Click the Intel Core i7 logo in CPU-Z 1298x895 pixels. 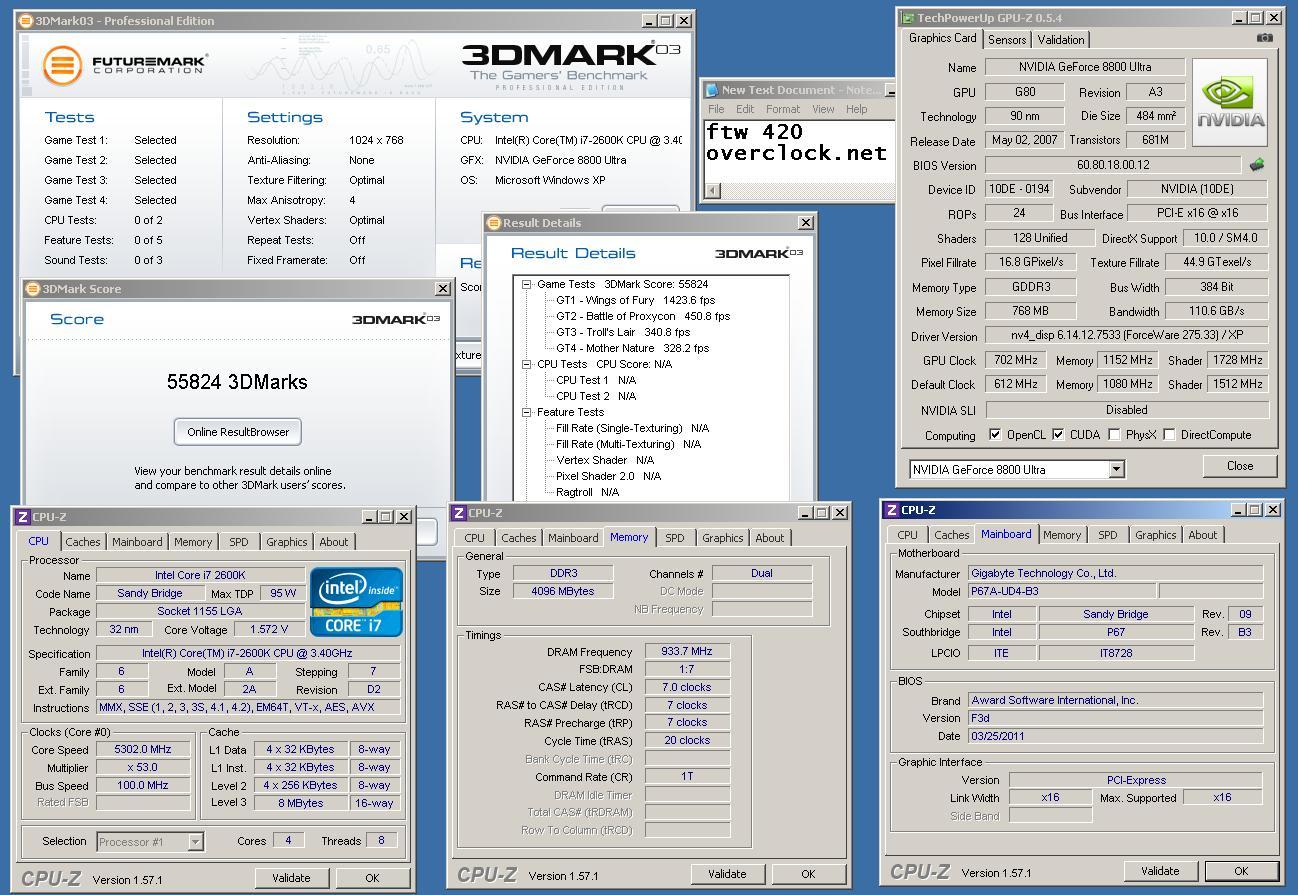click(x=356, y=602)
